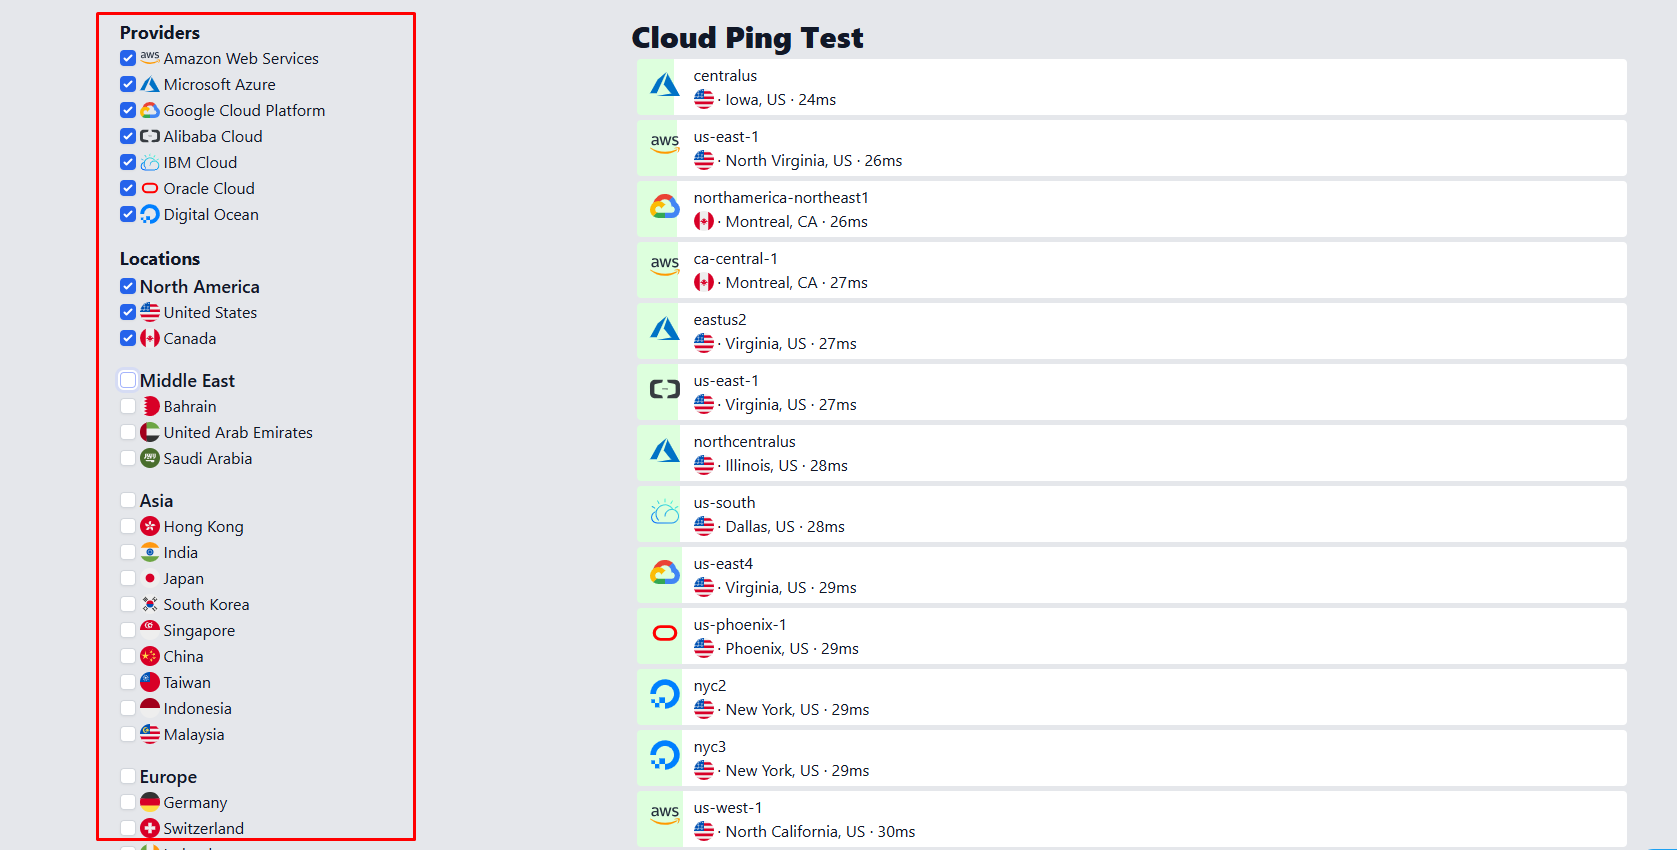The width and height of the screenshot is (1677, 850).
Task: Click the DigitalOcean icon beside nyc3
Action: pos(665,756)
